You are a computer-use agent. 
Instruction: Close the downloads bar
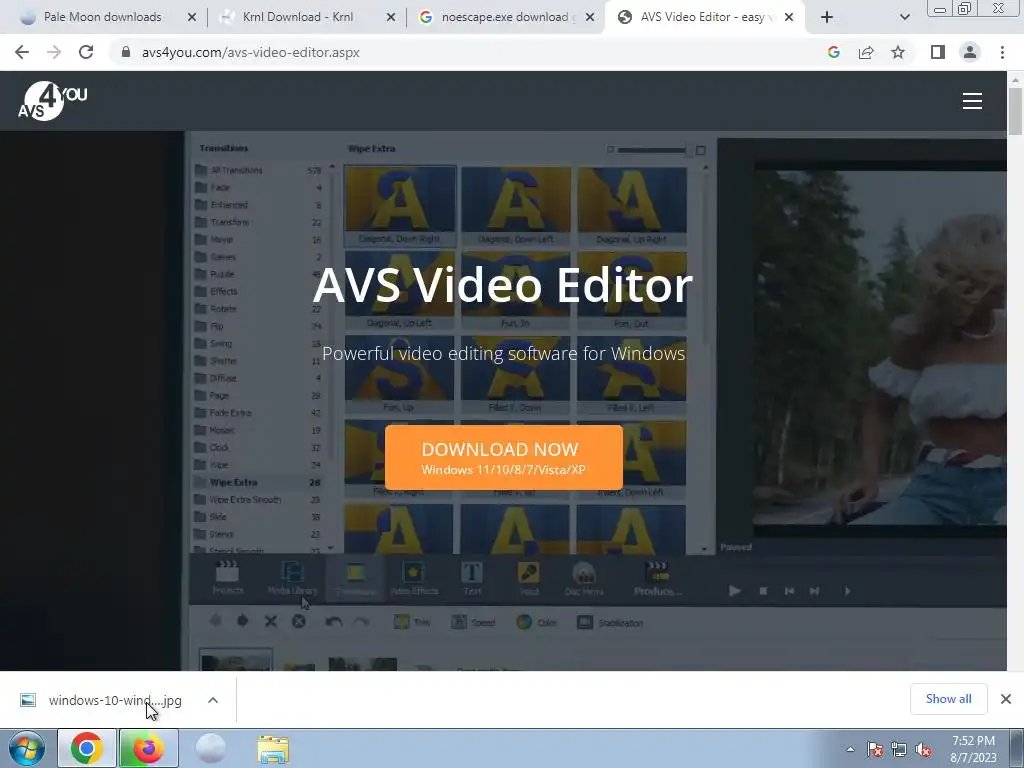coord(1006,699)
